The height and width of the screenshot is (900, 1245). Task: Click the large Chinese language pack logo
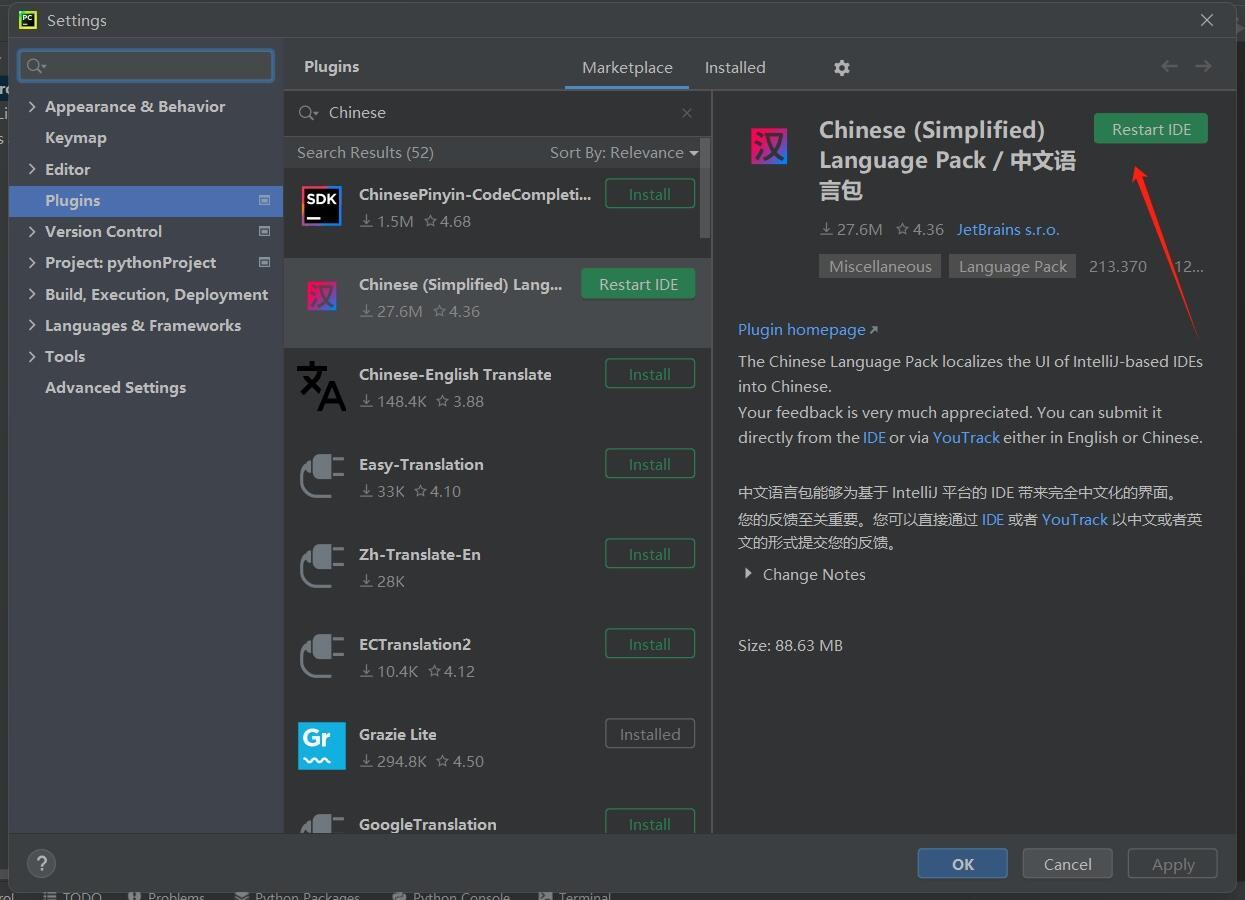tap(769, 147)
